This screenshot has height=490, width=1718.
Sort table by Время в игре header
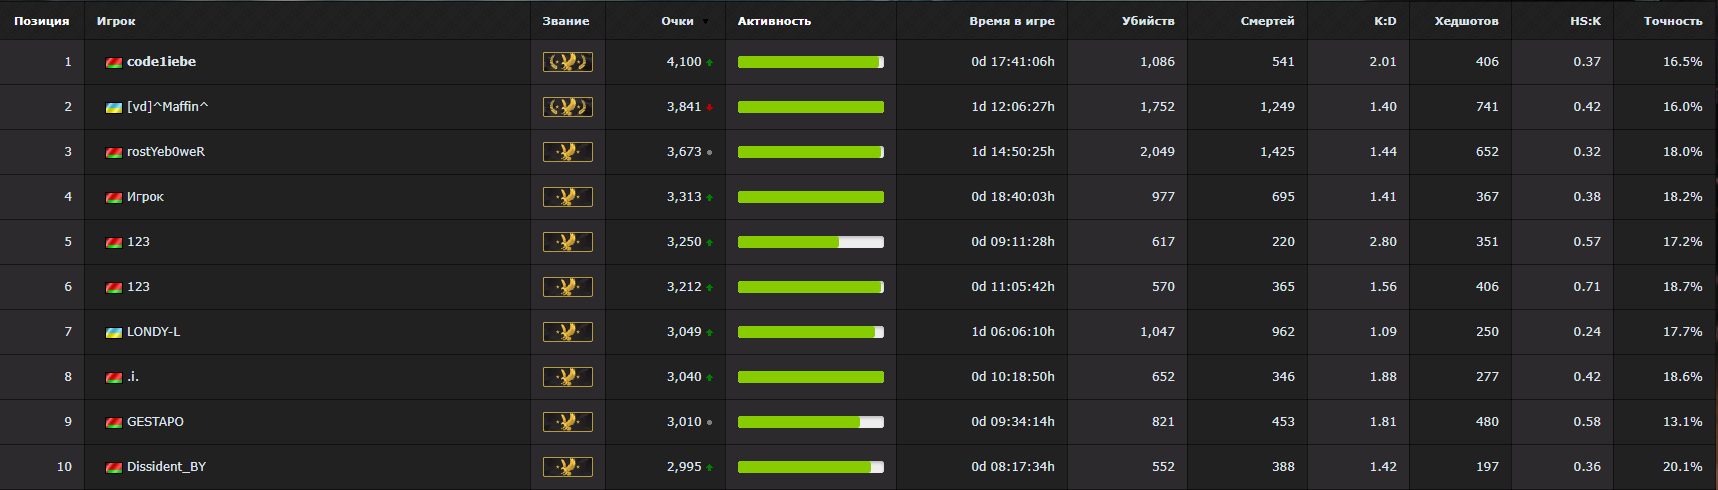pyautogui.click(x=1012, y=21)
